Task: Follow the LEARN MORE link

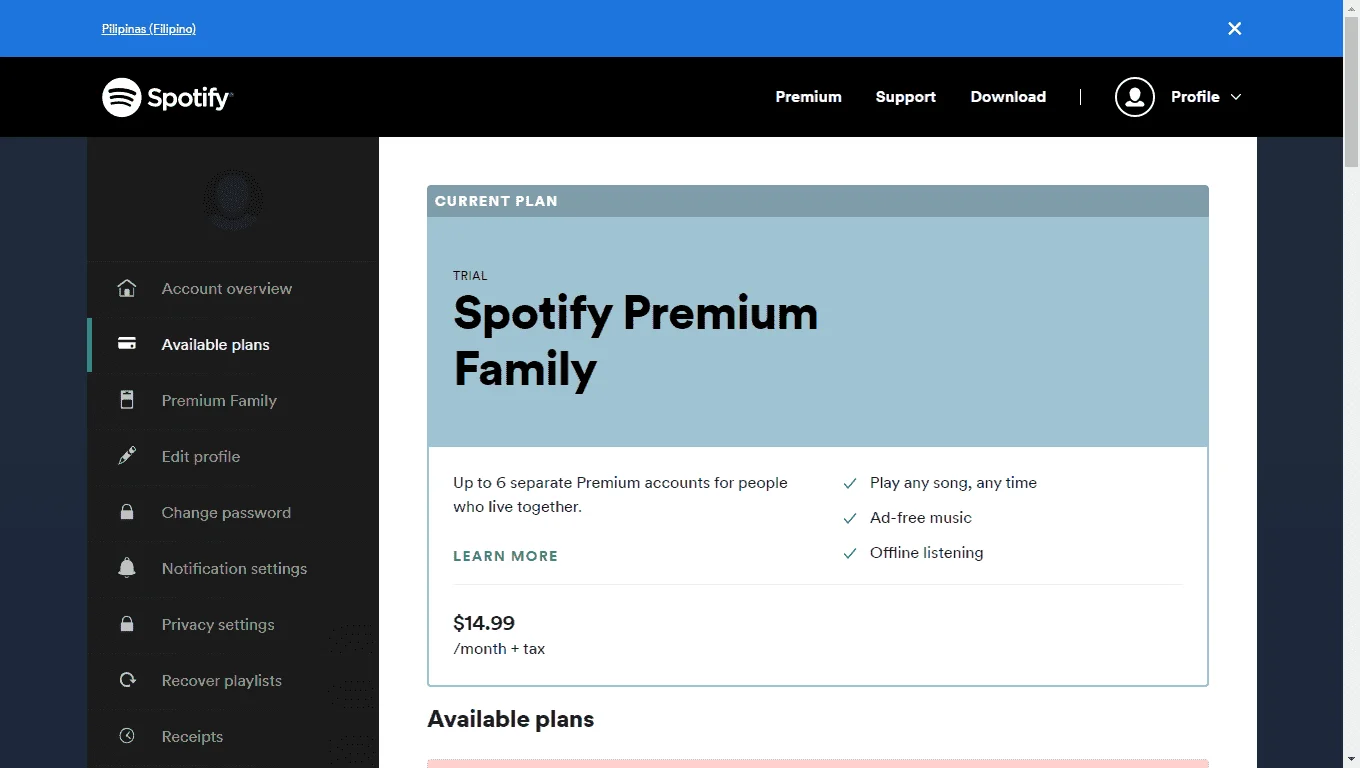Action: tap(505, 556)
